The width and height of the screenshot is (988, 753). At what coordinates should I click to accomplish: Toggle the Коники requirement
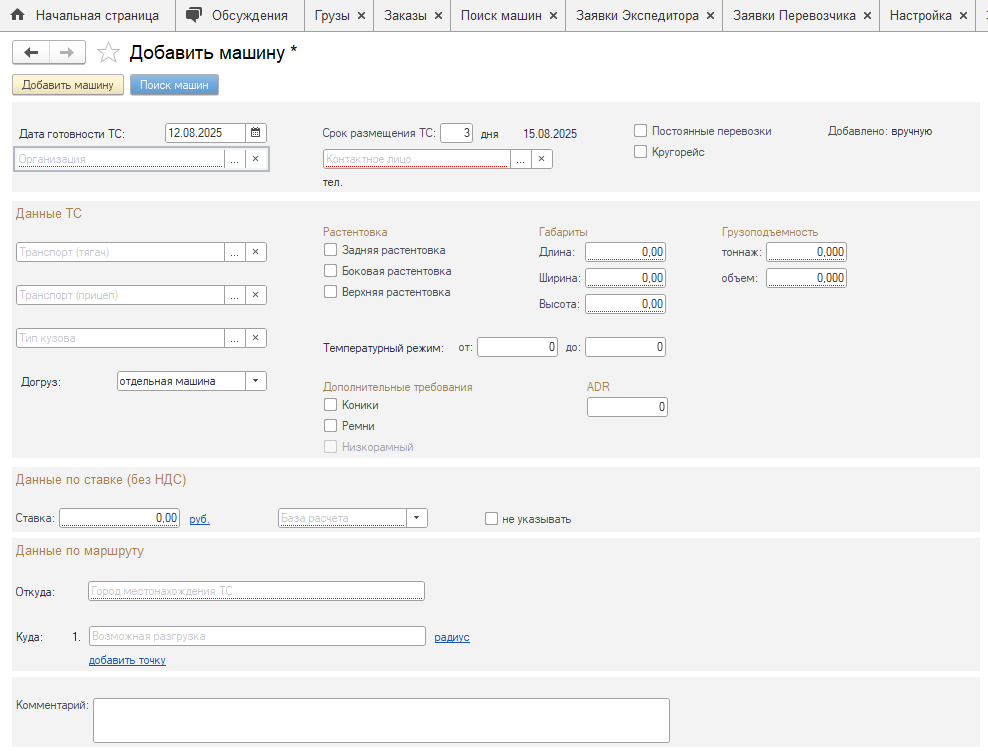331,405
